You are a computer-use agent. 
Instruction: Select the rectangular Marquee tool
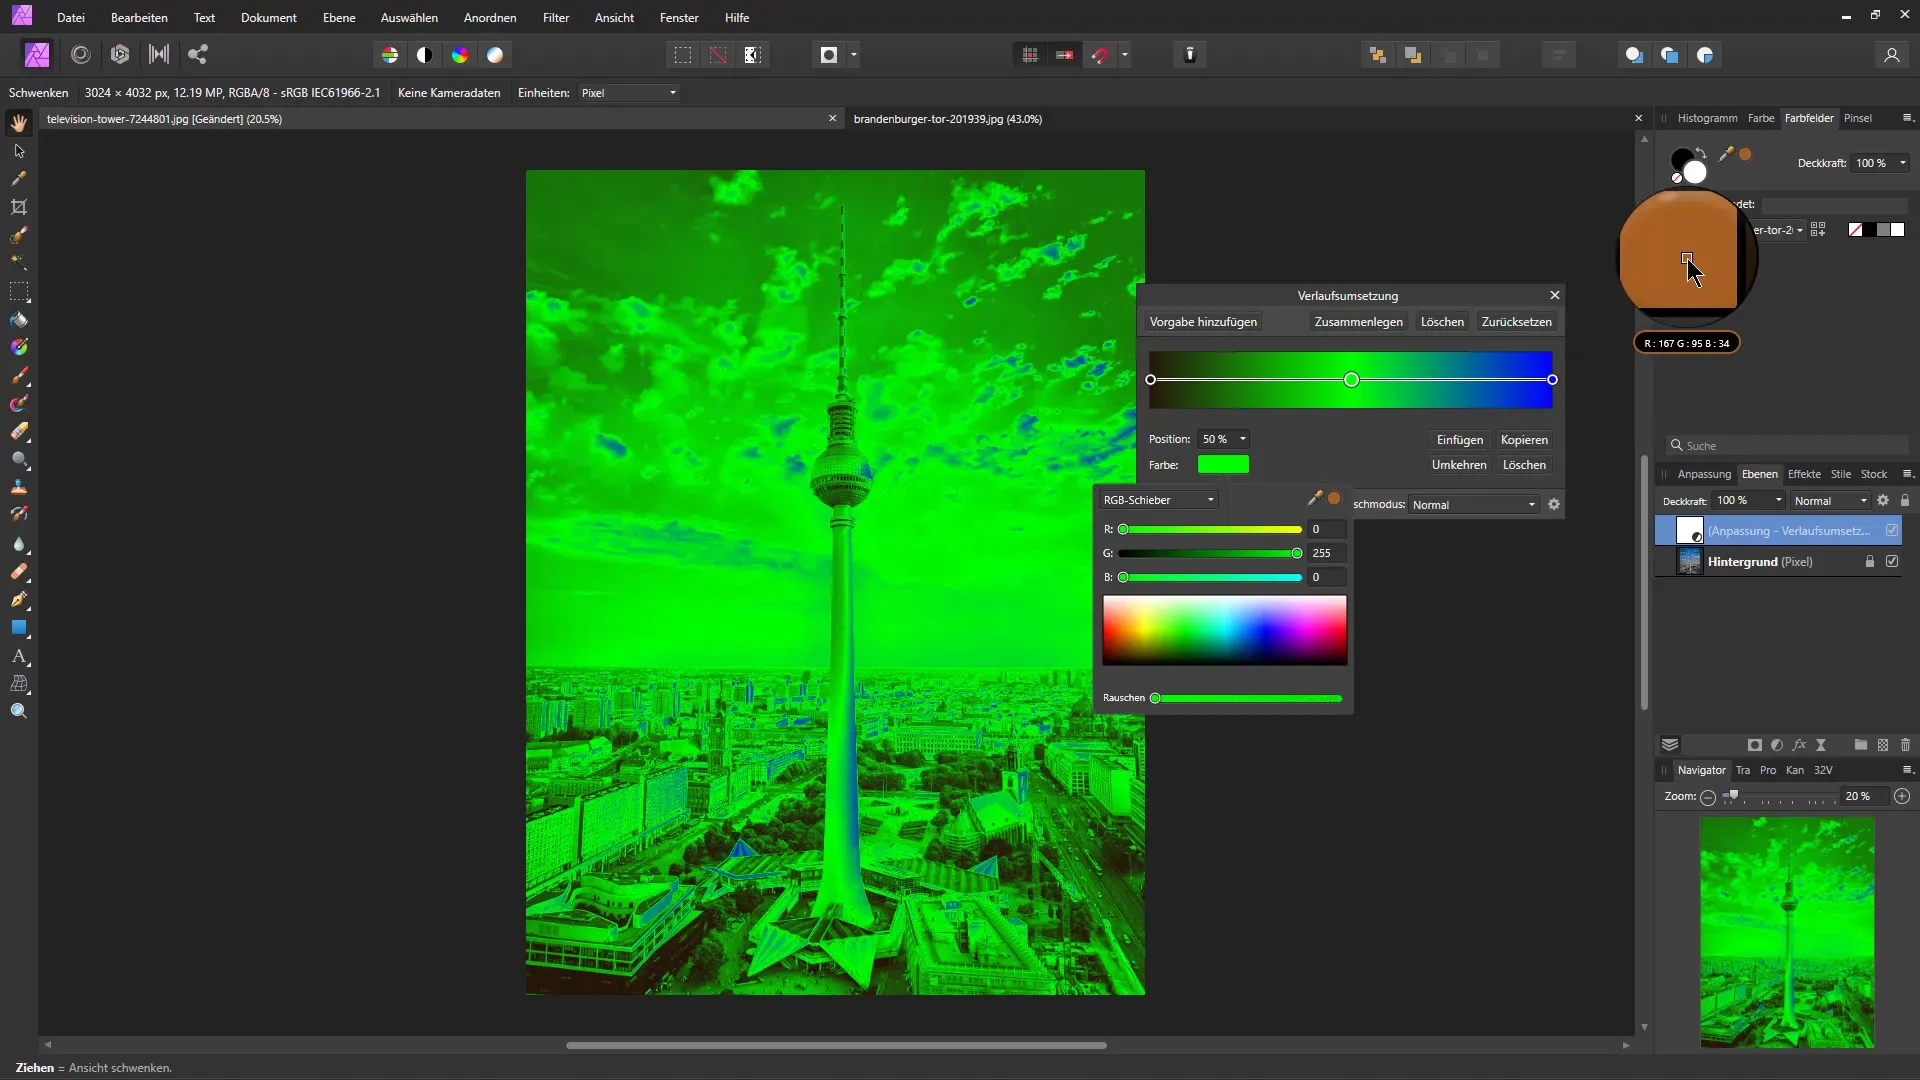pos(19,292)
